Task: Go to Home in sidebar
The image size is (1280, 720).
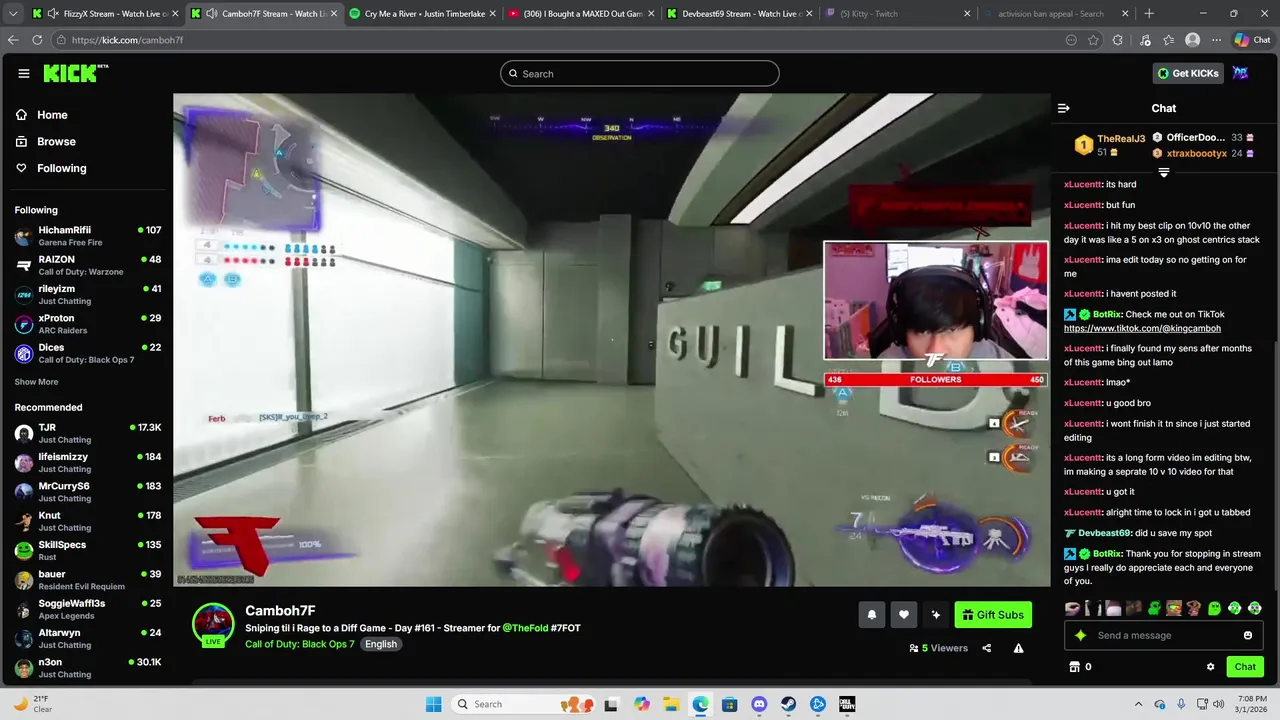Action: [41, 115]
